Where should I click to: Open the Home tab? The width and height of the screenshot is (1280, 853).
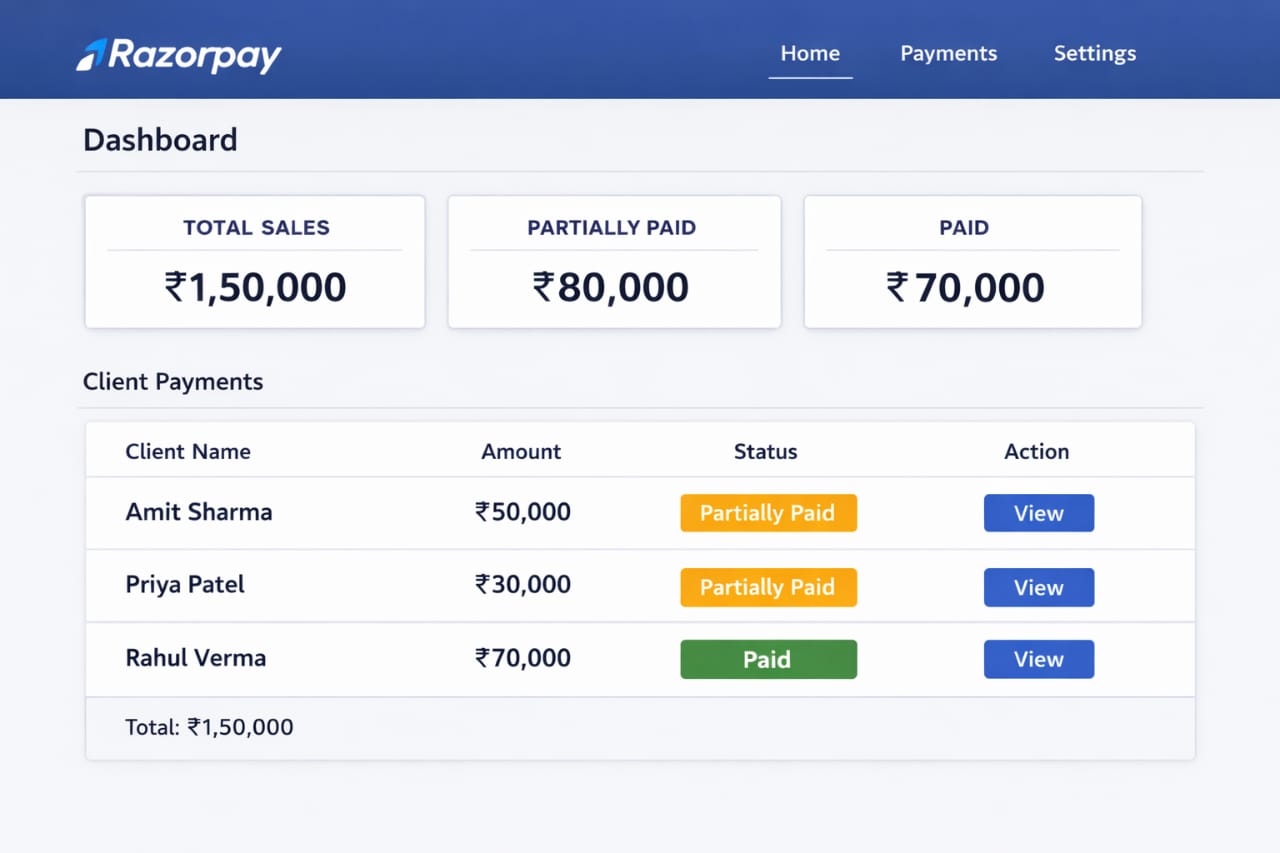810,54
